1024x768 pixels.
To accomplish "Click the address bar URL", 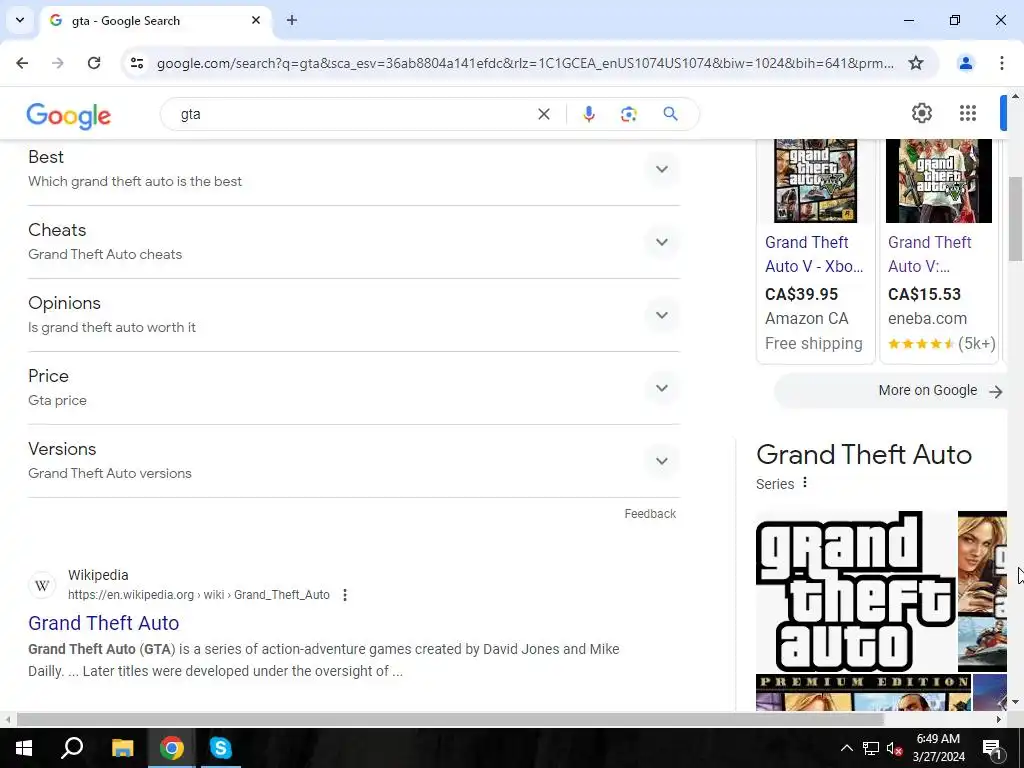I will [x=525, y=63].
